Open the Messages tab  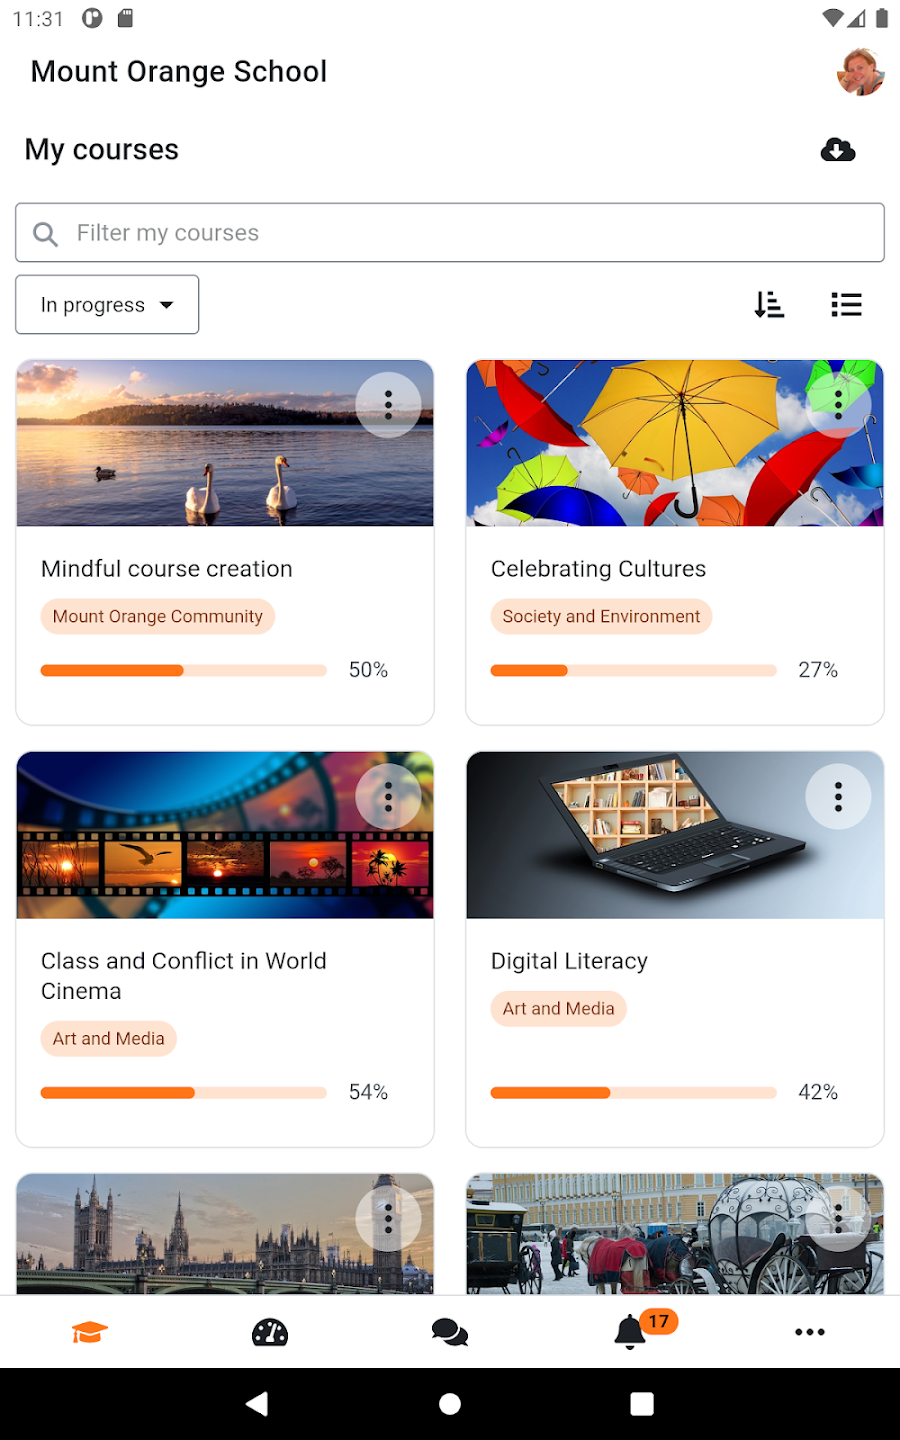(450, 1332)
